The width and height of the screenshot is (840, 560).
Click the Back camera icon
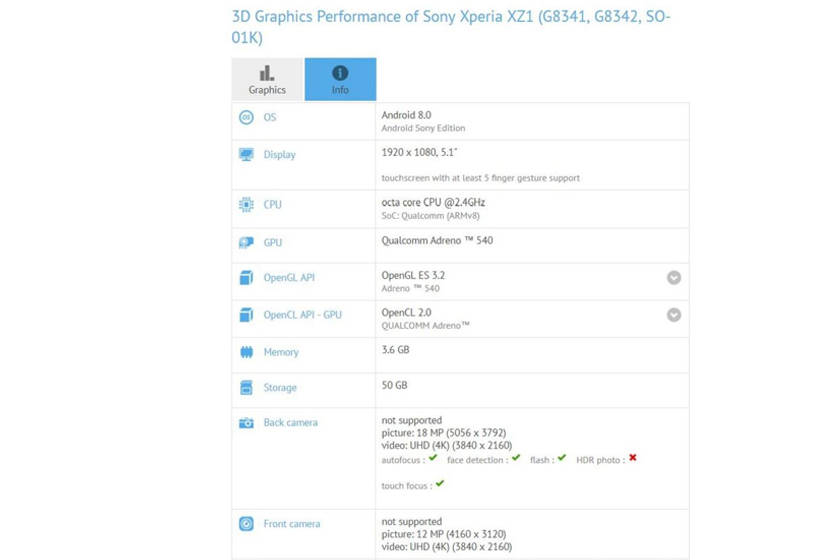coord(246,423)
